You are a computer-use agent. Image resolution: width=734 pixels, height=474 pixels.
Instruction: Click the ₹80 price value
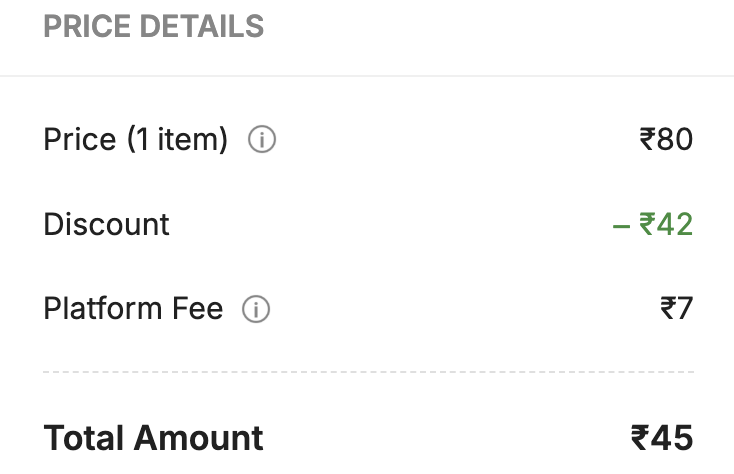(666, 140)
